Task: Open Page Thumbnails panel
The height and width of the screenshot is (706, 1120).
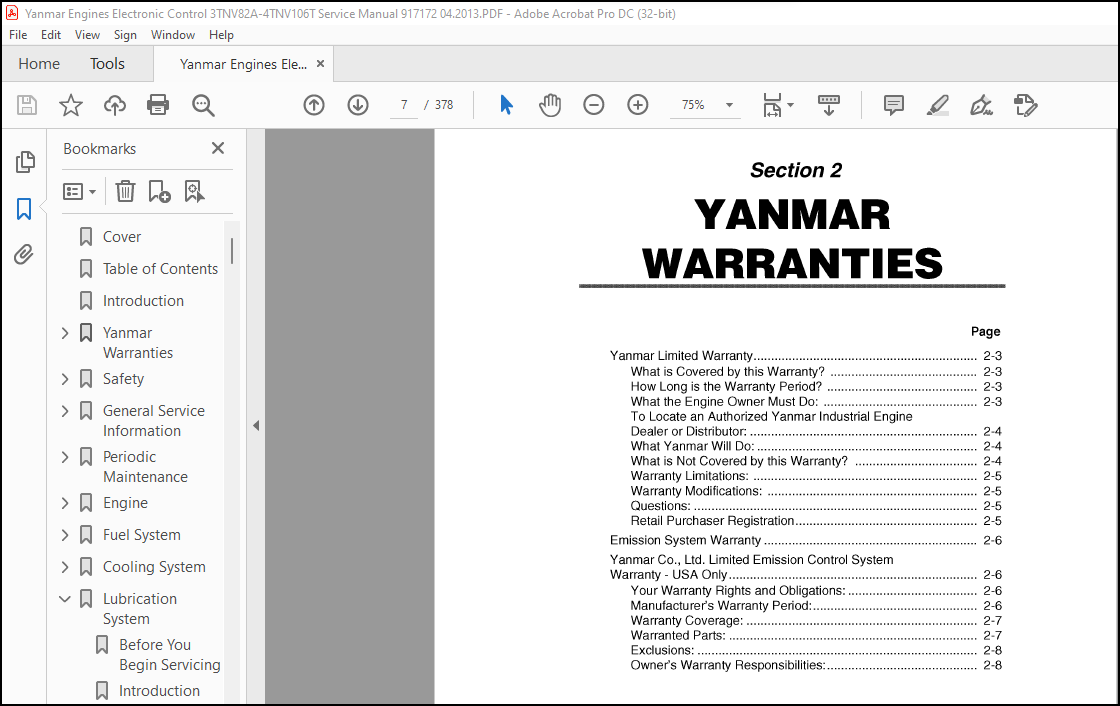Action: click(25, 162)
